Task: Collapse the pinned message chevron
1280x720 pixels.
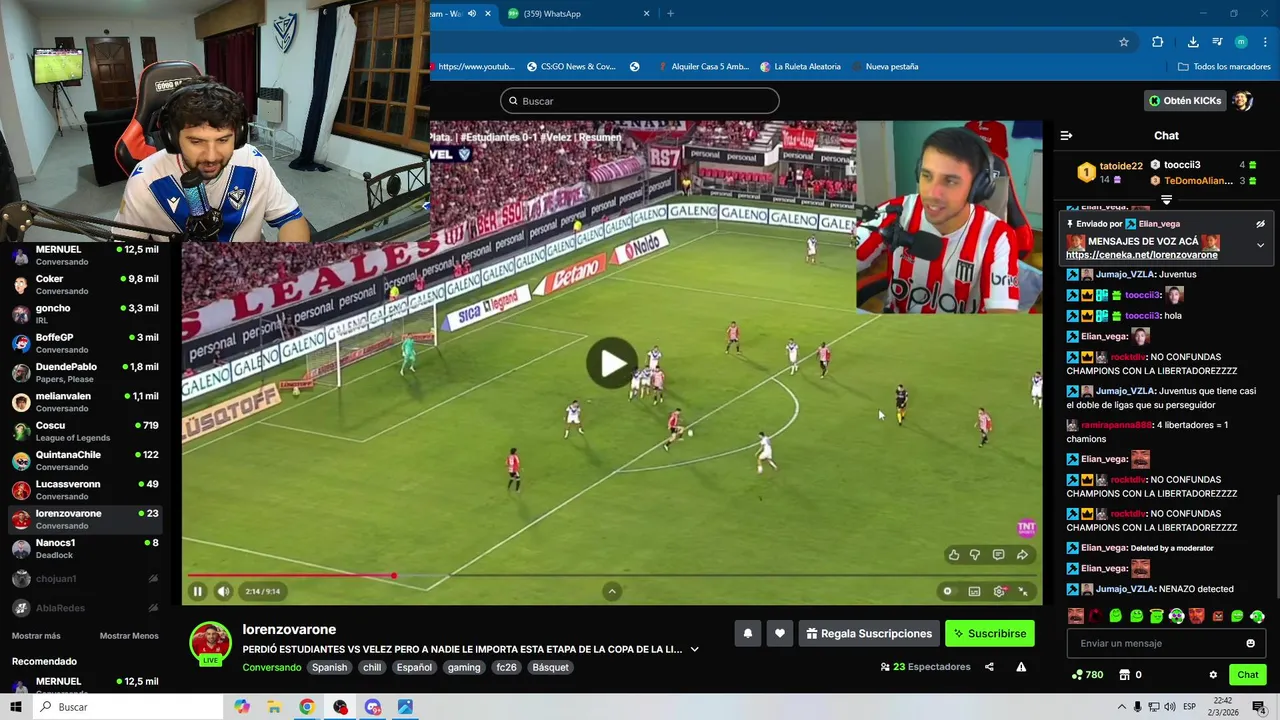Action: 1260,245
